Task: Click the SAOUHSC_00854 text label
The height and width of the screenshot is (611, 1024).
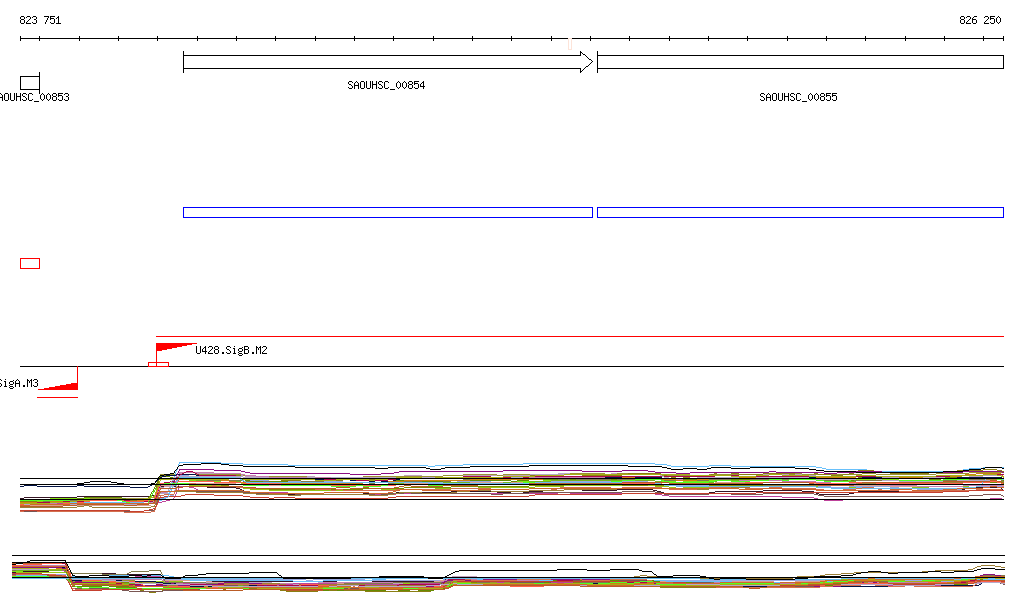Action: point(386,86)
